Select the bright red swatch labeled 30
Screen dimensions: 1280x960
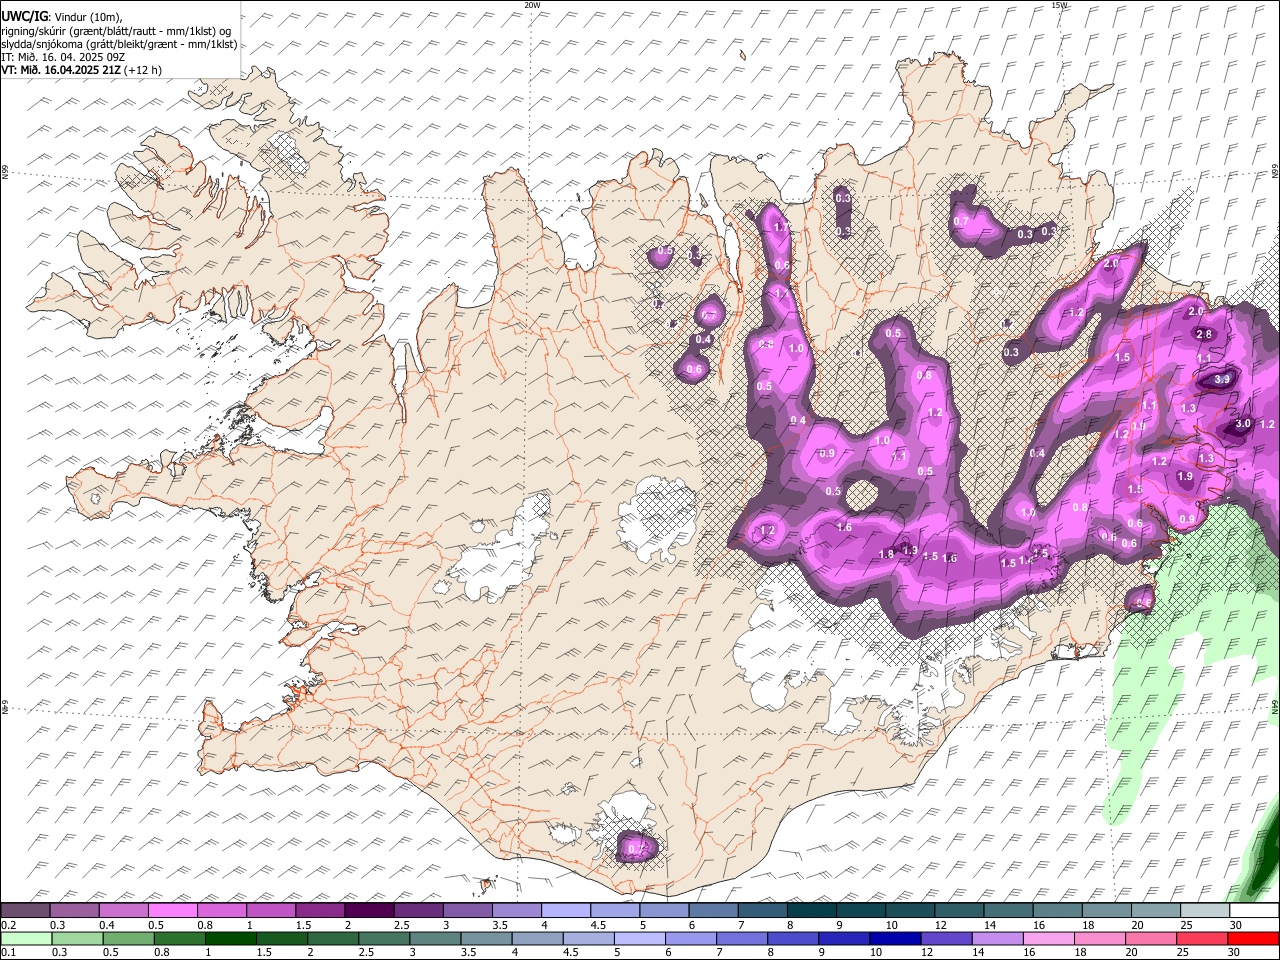(1254, 939)
